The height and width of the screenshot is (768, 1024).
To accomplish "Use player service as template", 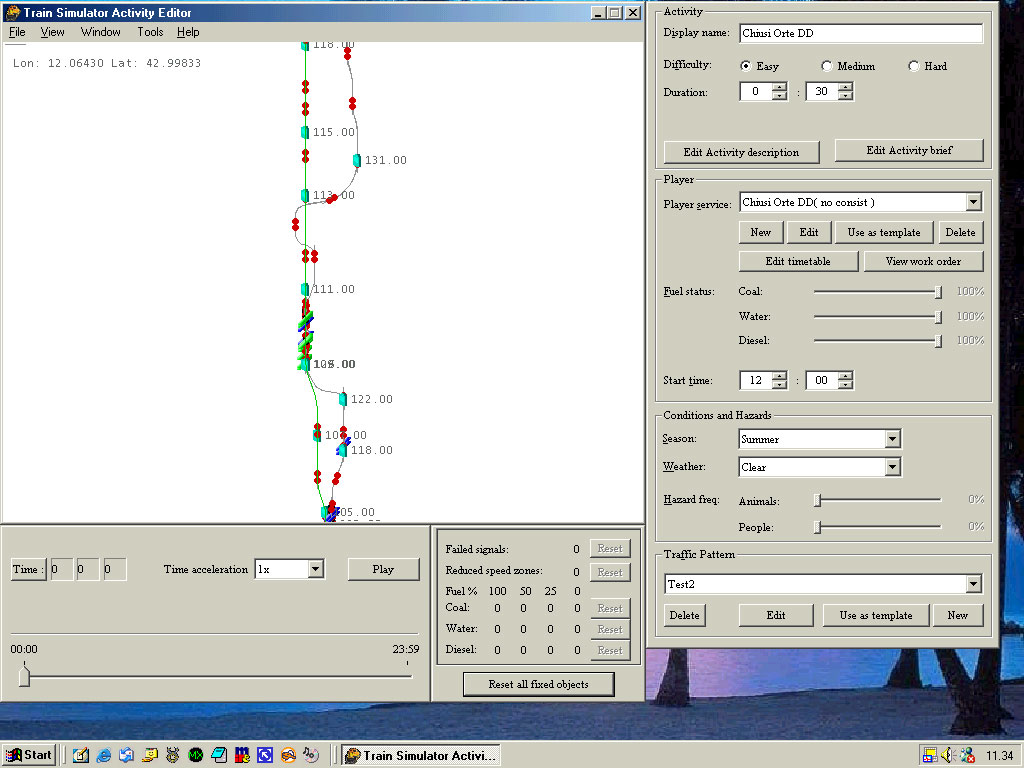I will (884, 232).
